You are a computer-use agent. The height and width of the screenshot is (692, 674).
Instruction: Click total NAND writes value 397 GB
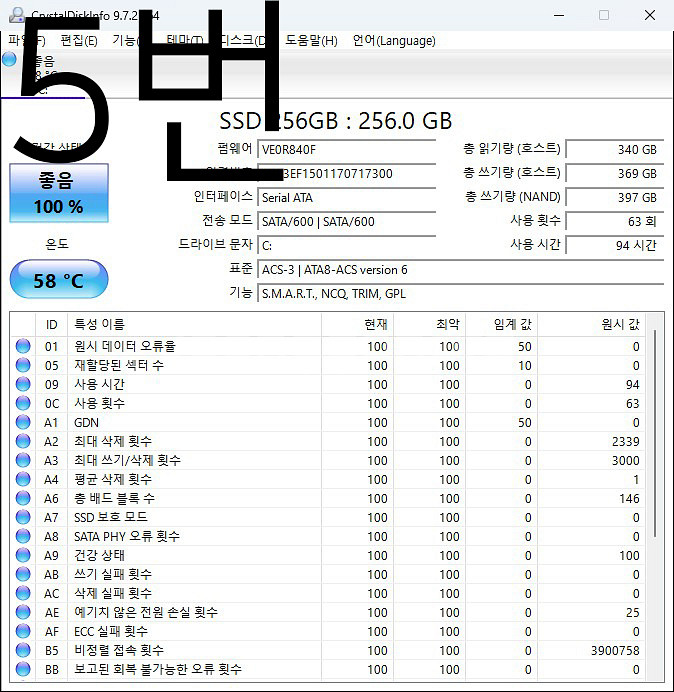coord(615,197)
